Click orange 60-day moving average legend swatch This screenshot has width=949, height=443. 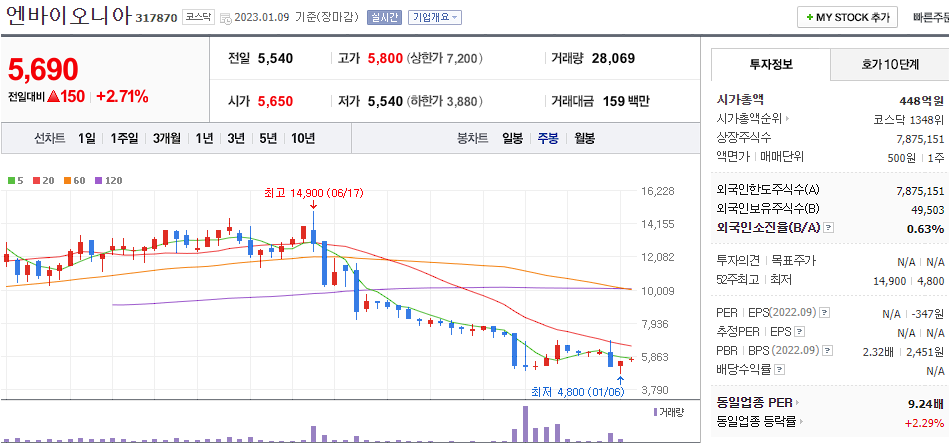coord(67,180)
